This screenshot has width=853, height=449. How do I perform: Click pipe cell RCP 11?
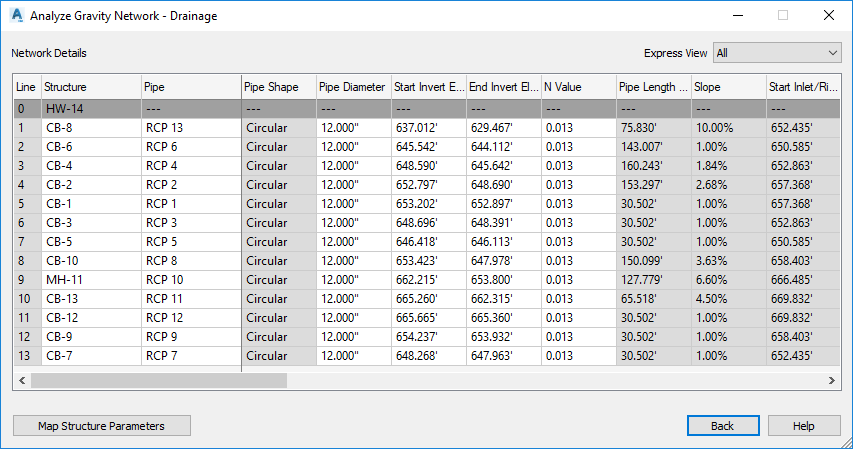pyautogui.click(x=191, y=299)
